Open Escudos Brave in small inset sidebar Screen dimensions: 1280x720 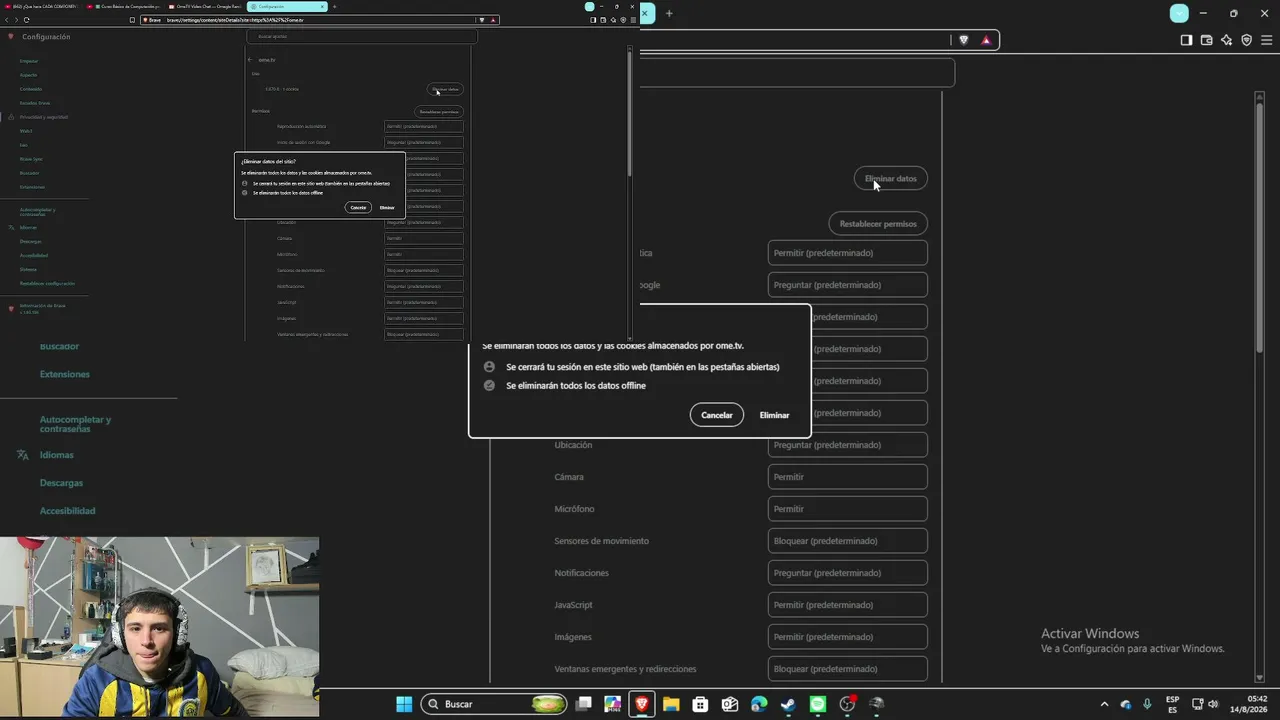(35, 103)
